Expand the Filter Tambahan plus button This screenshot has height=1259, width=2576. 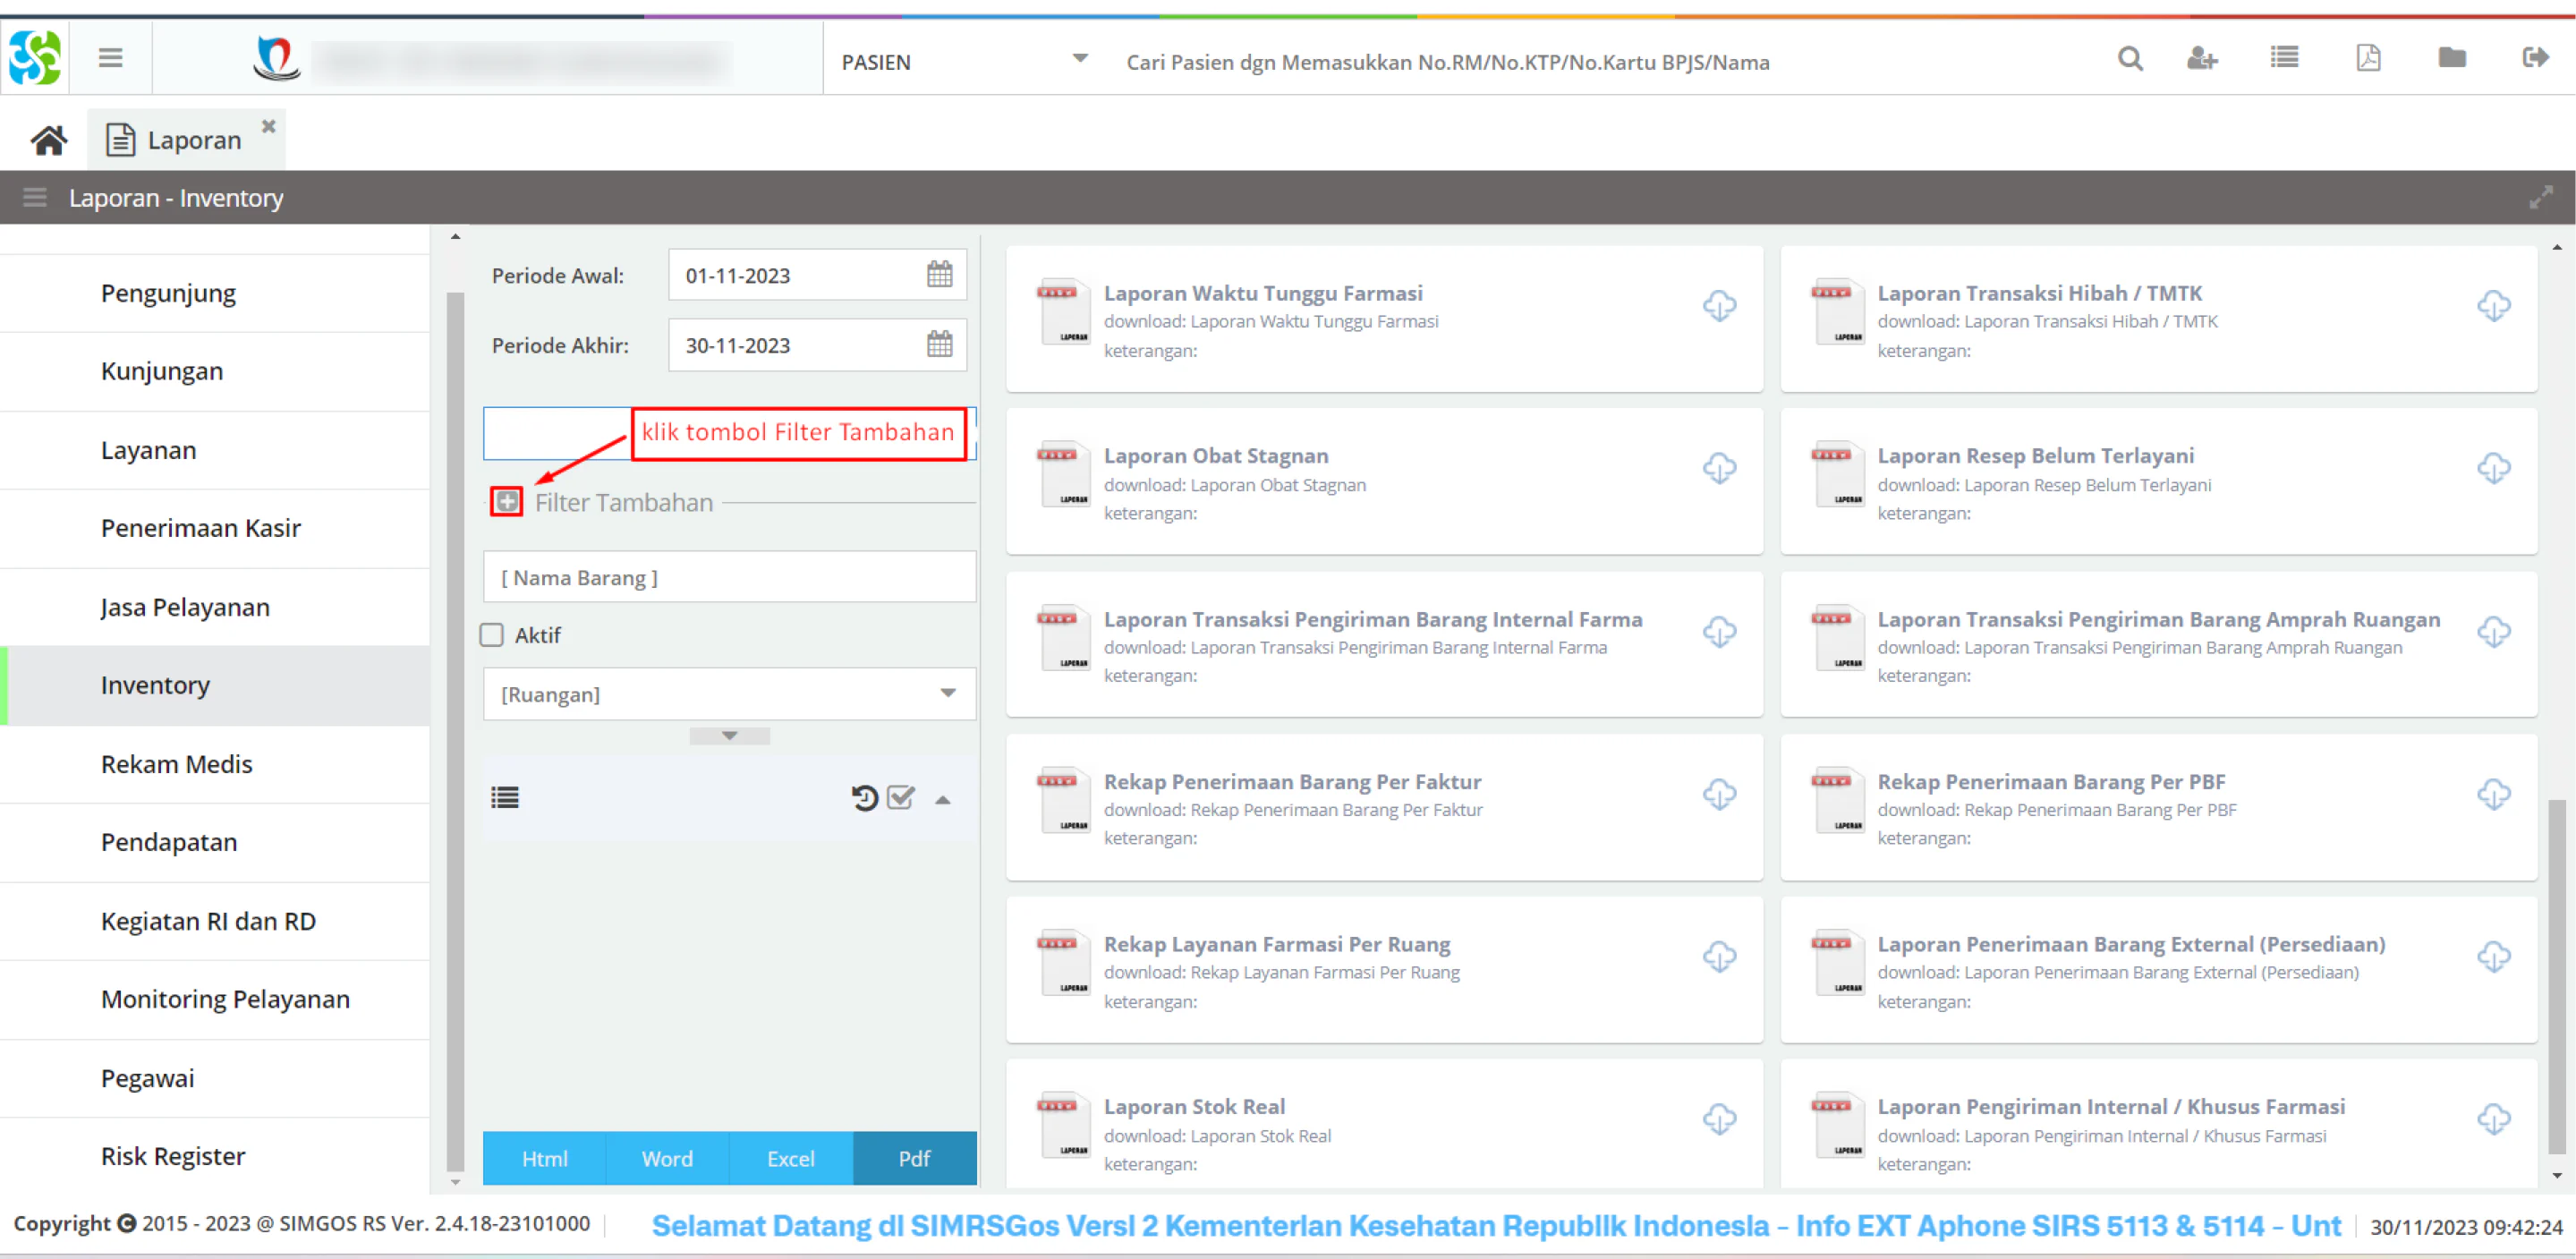(507, 501)
